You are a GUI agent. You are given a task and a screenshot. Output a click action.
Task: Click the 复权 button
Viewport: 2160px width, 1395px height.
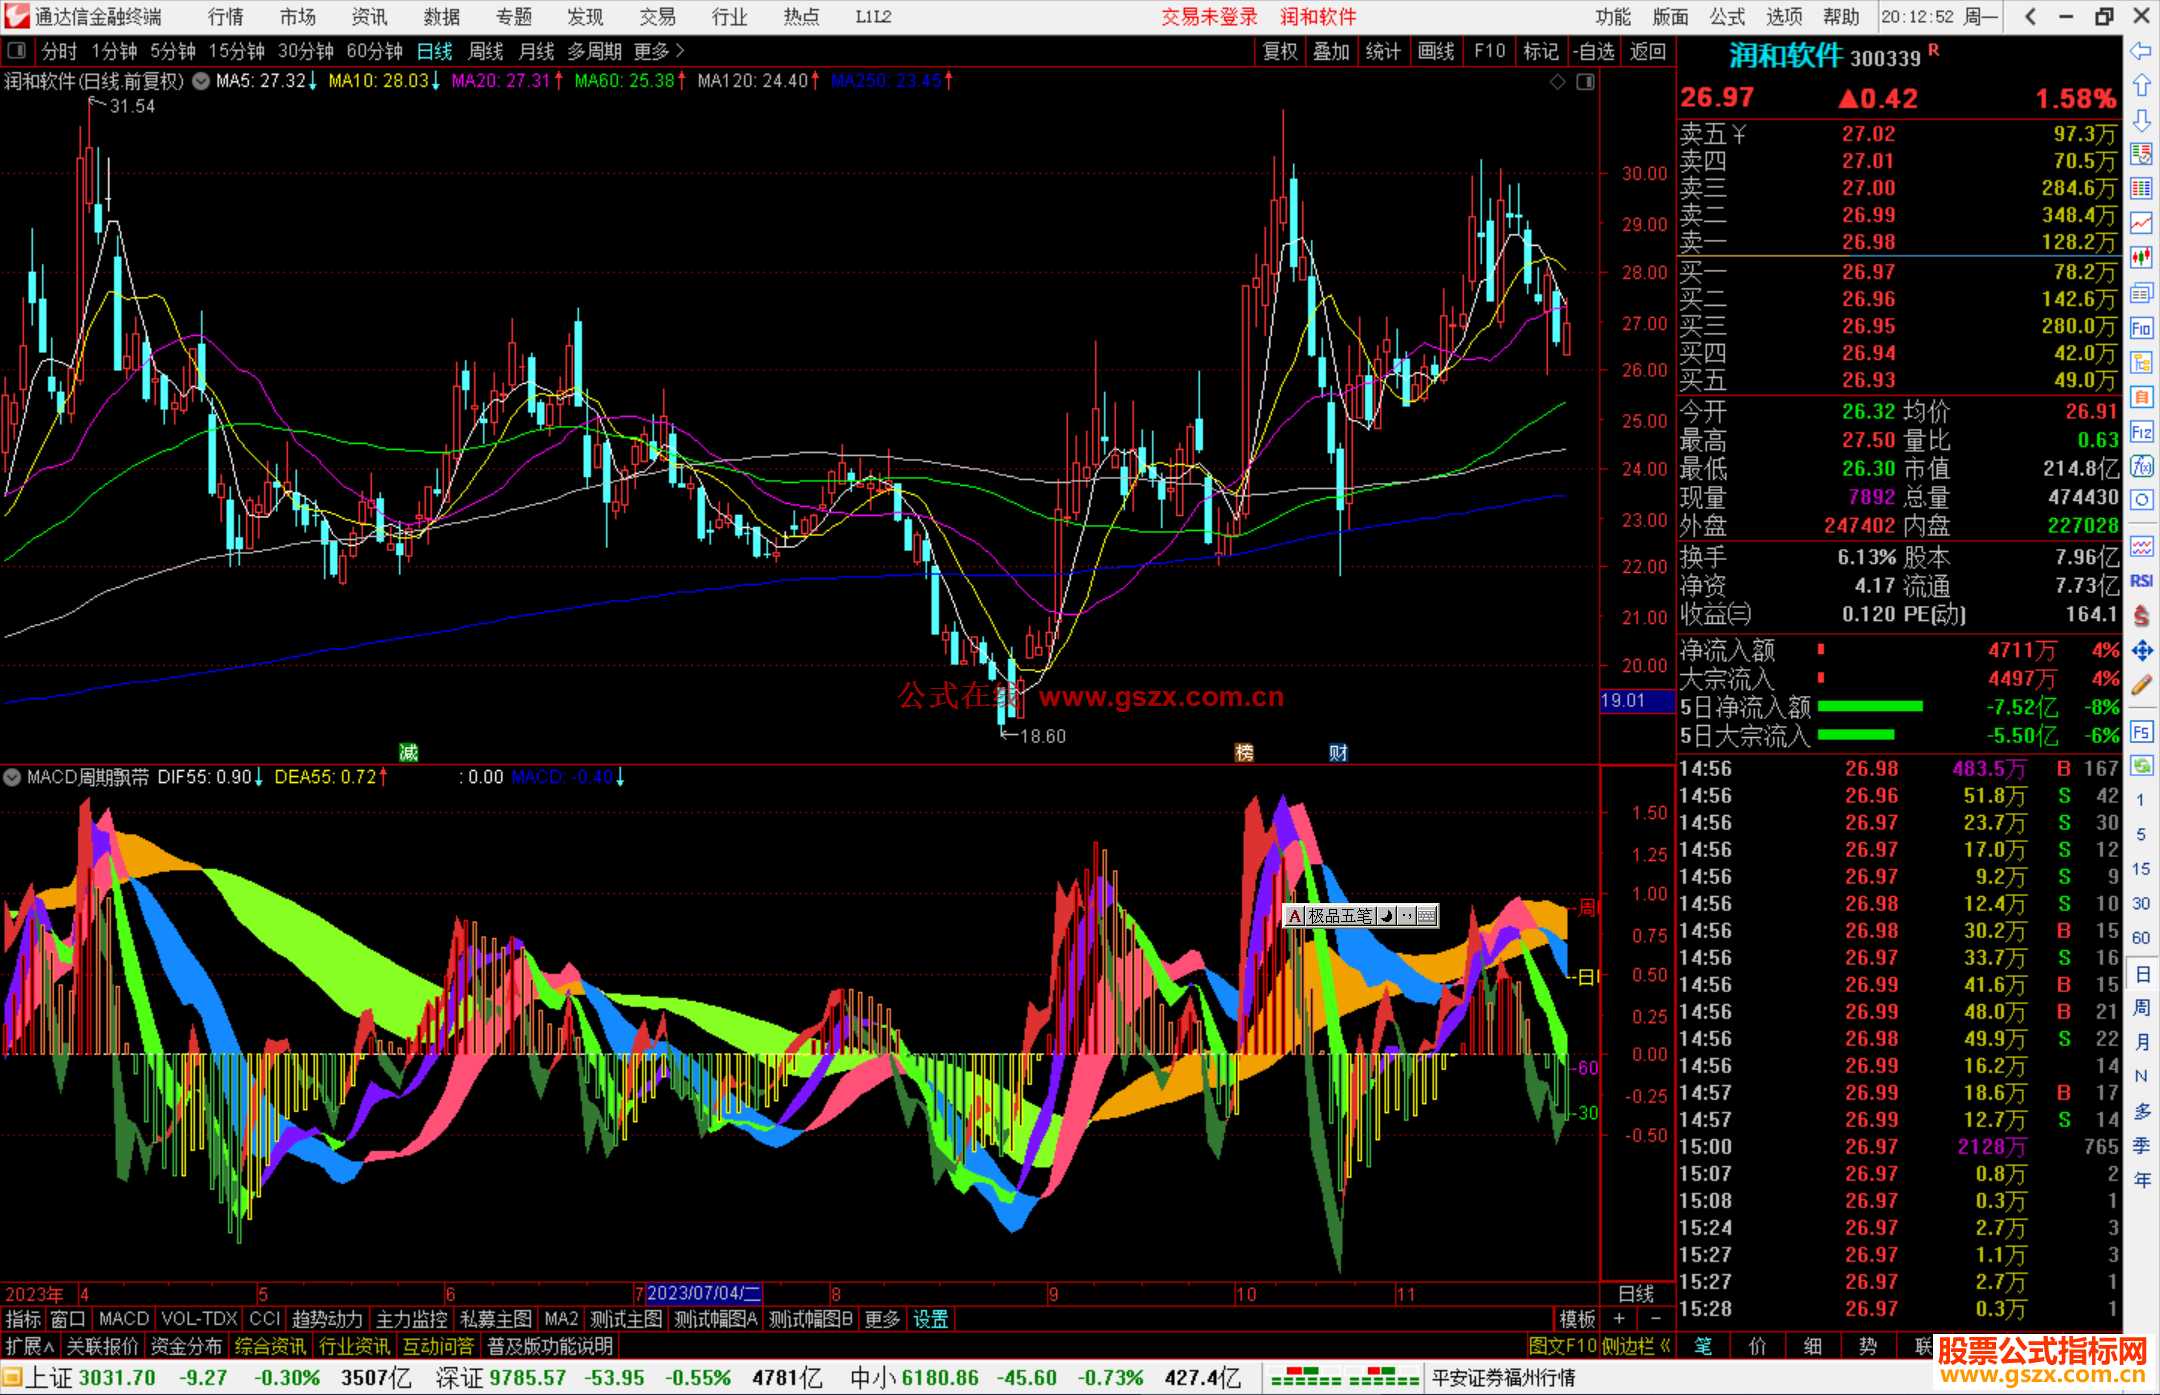click(1280, 51)
